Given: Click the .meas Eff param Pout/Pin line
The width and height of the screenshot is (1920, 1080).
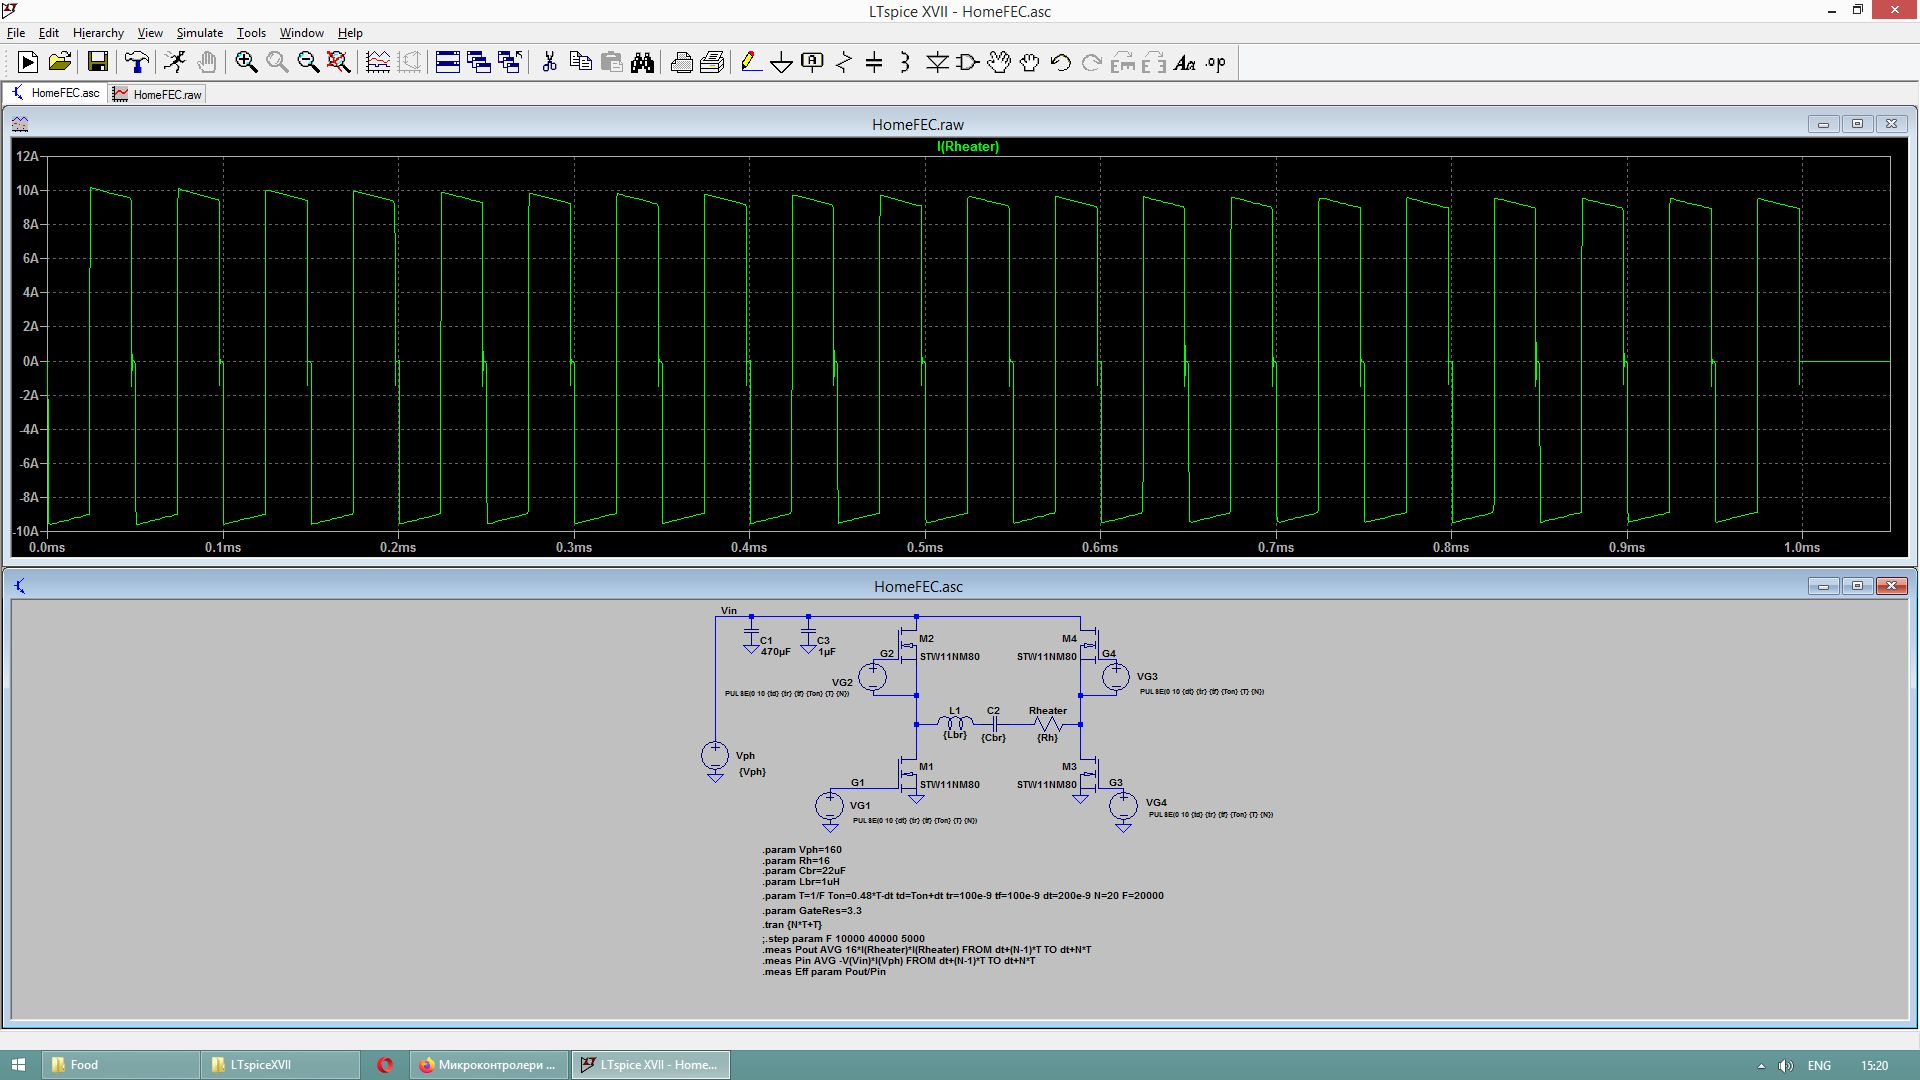Looking at the screenshot, I should (824, 972).
